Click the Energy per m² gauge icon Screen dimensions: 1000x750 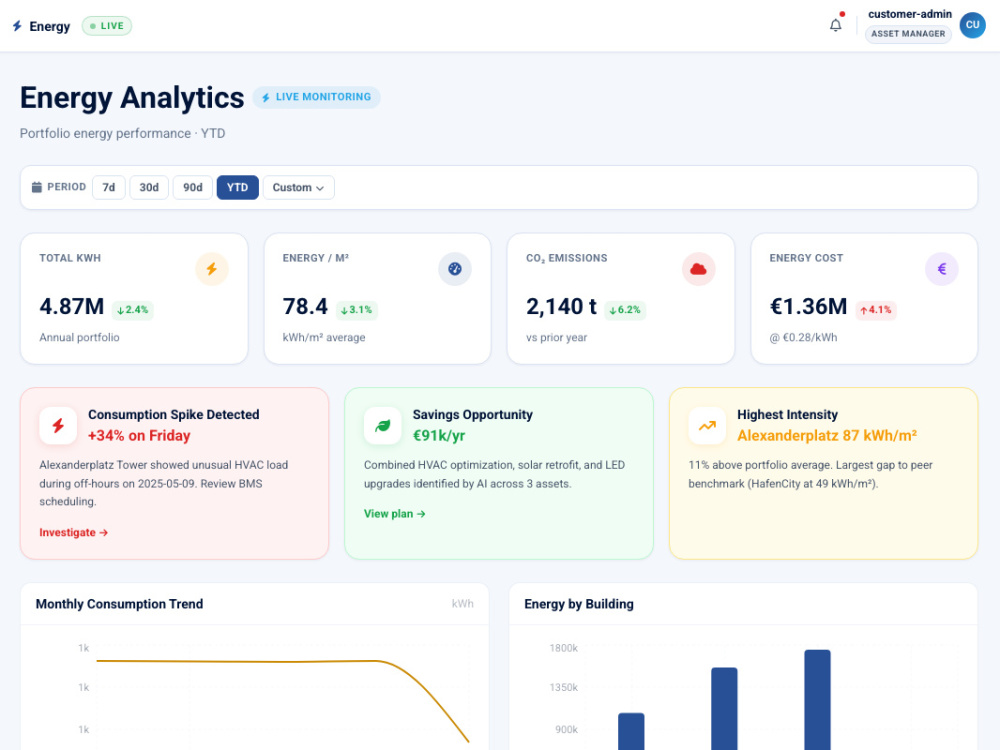click(455, 269)
